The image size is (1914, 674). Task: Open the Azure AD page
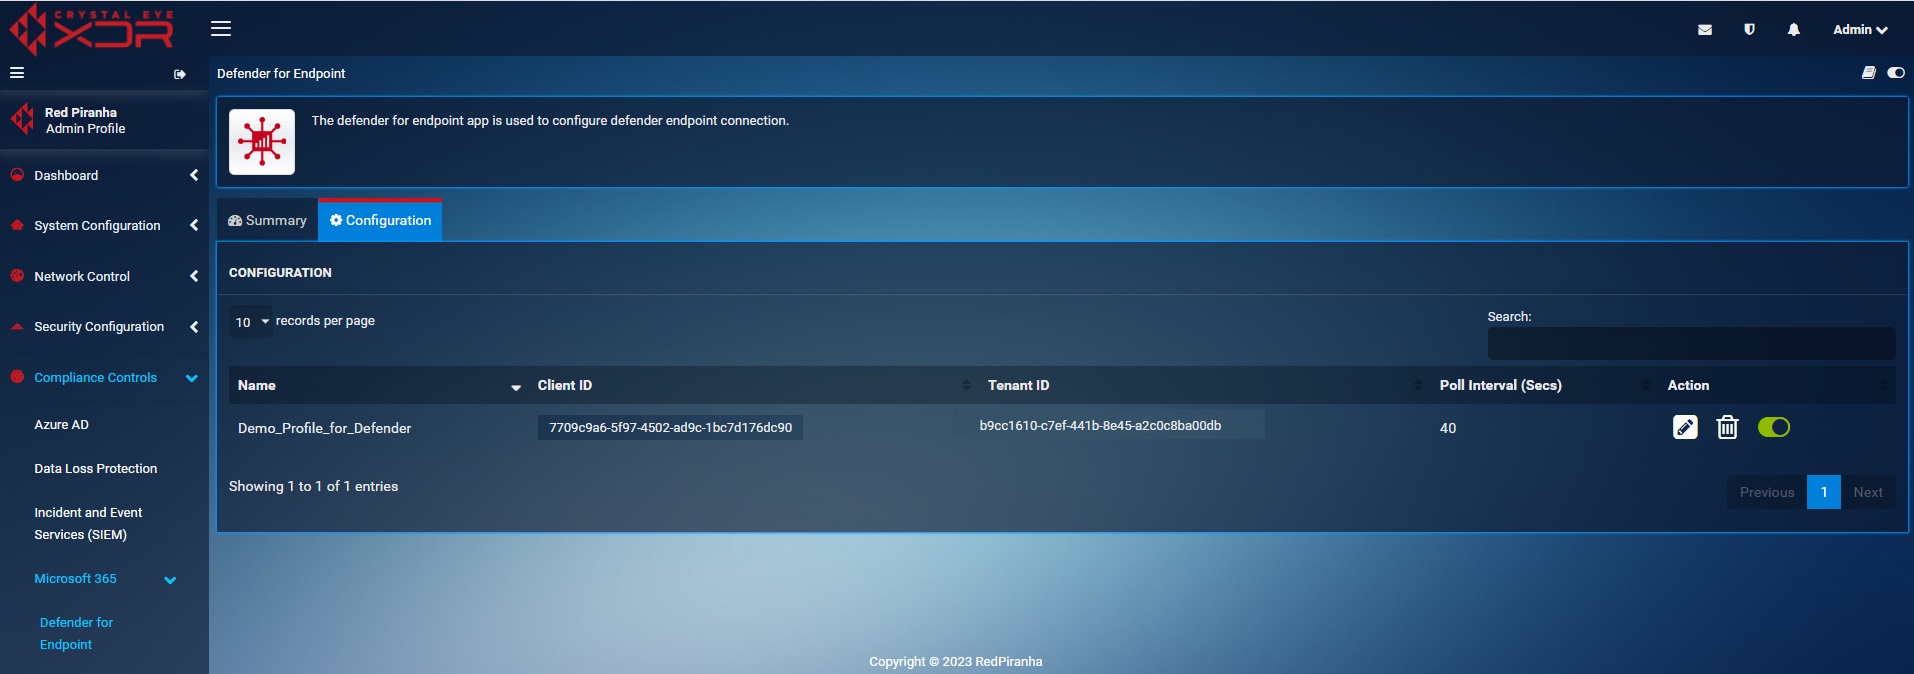62,425
